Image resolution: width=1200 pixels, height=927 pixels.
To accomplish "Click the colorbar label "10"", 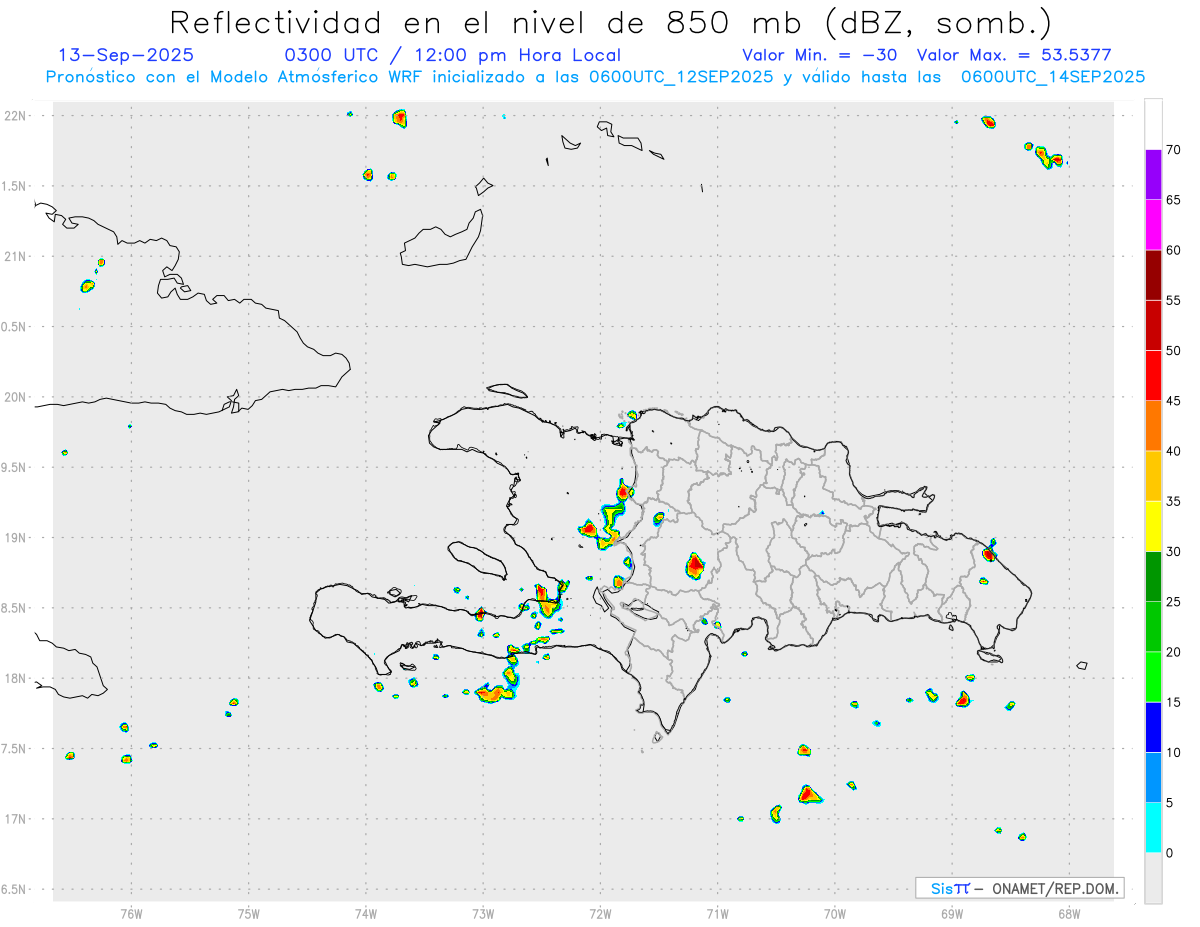I will coord(1174,753).
